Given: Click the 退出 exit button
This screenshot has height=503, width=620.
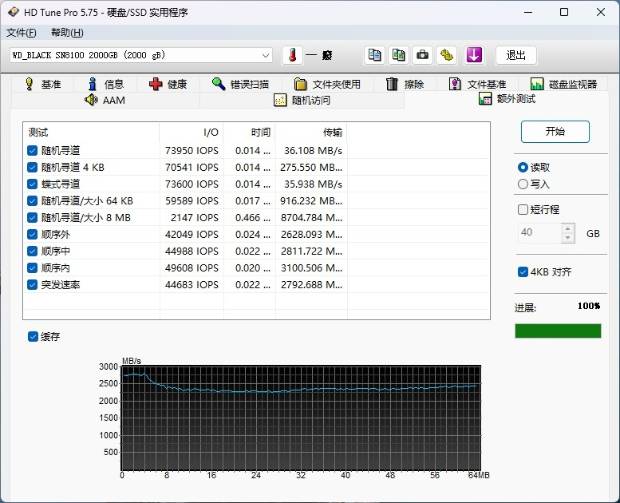Looking at the screenshot, I should (516, 55).
